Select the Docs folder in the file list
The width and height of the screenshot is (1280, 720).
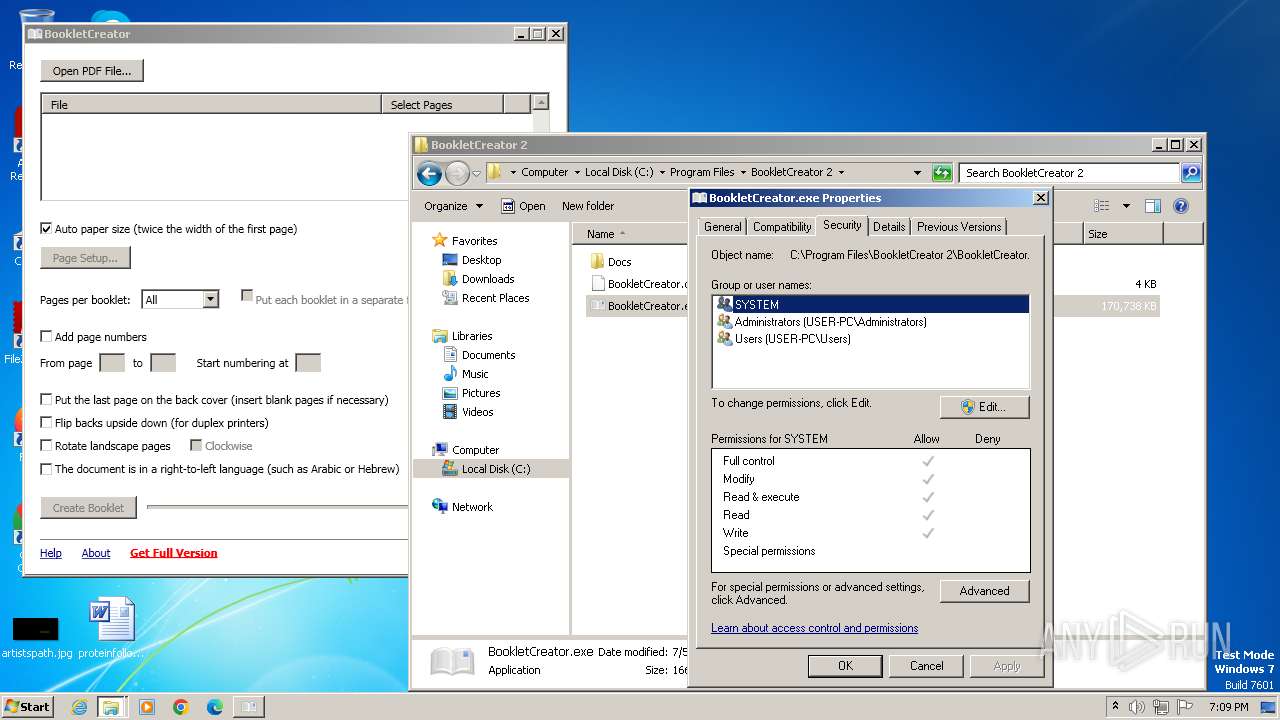(x=611, y=262)
